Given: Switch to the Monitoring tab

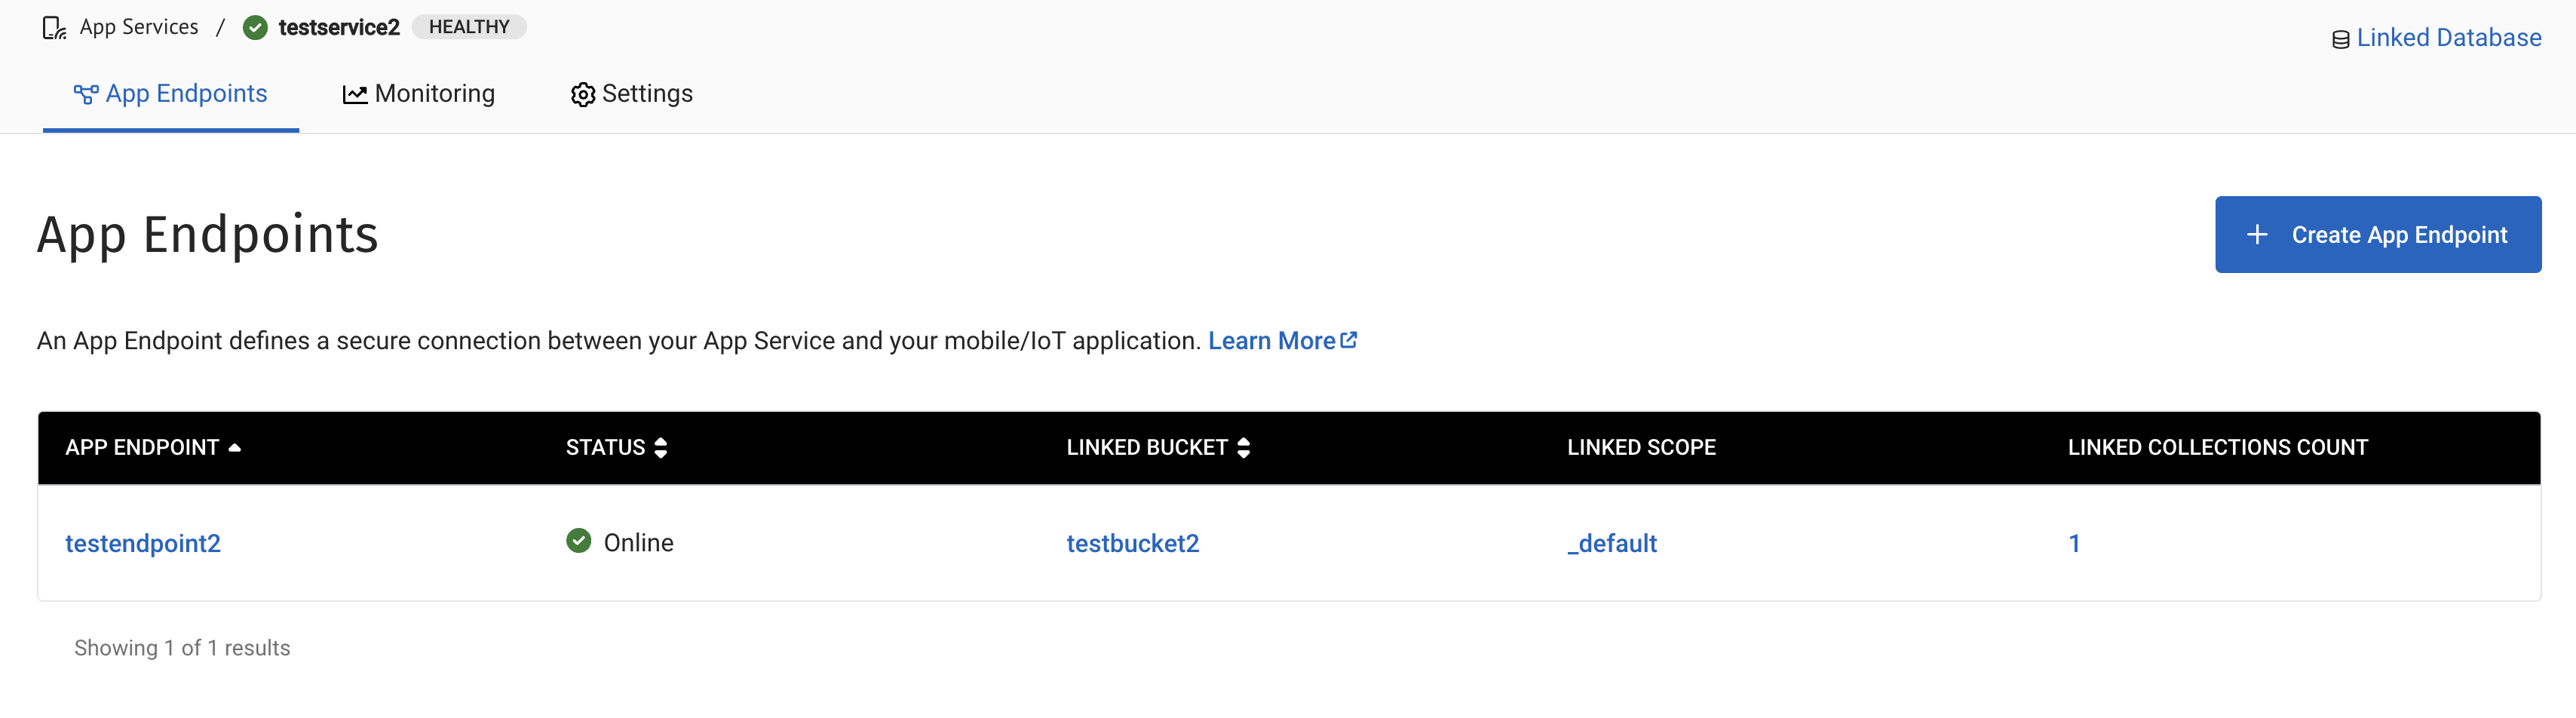Looking at the screenshot, I should 434,93.
